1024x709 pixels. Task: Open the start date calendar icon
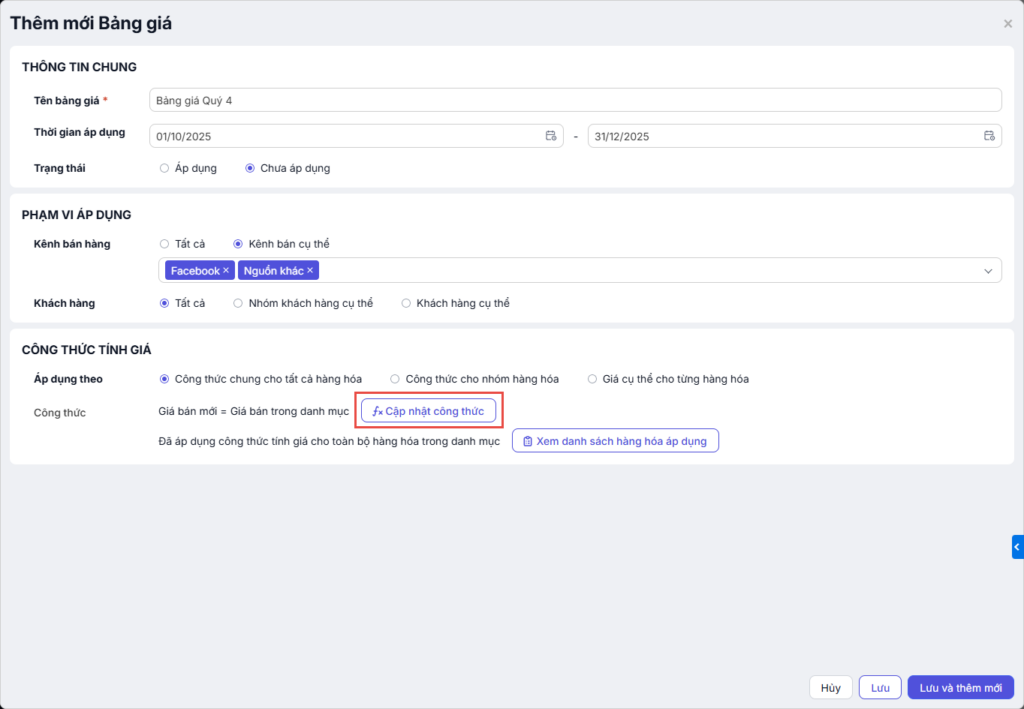[x=550, y=136]
